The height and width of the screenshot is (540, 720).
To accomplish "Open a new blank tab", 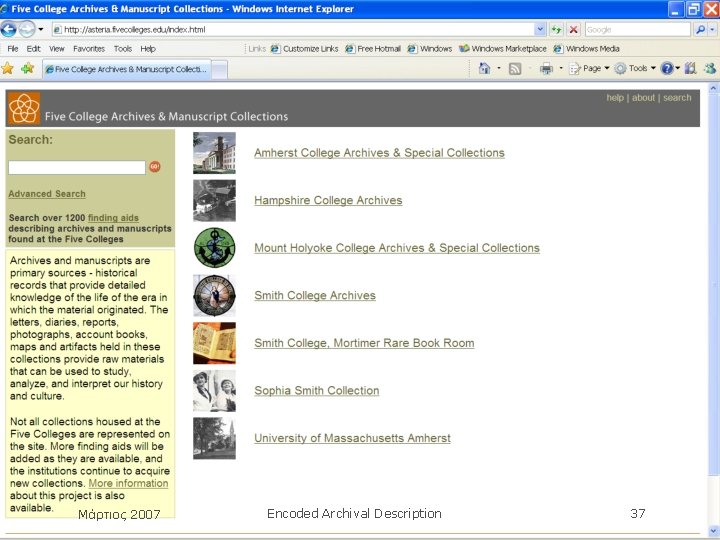I will [219, 70].
